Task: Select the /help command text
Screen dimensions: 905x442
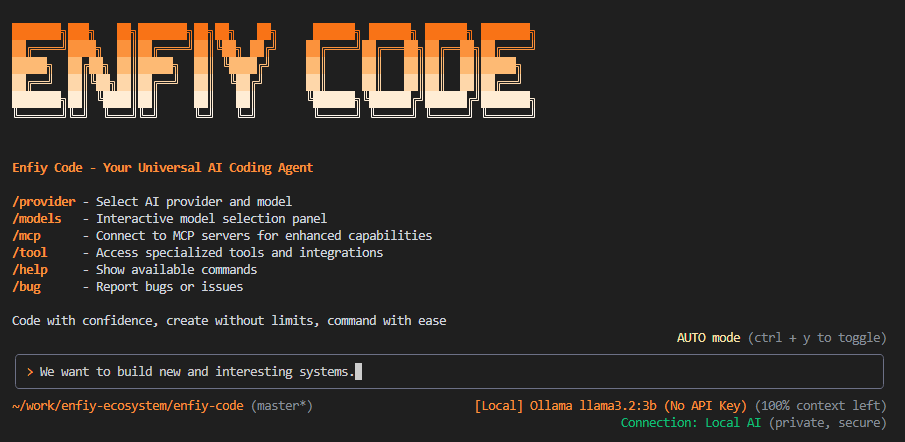Action: coord(30,269)
